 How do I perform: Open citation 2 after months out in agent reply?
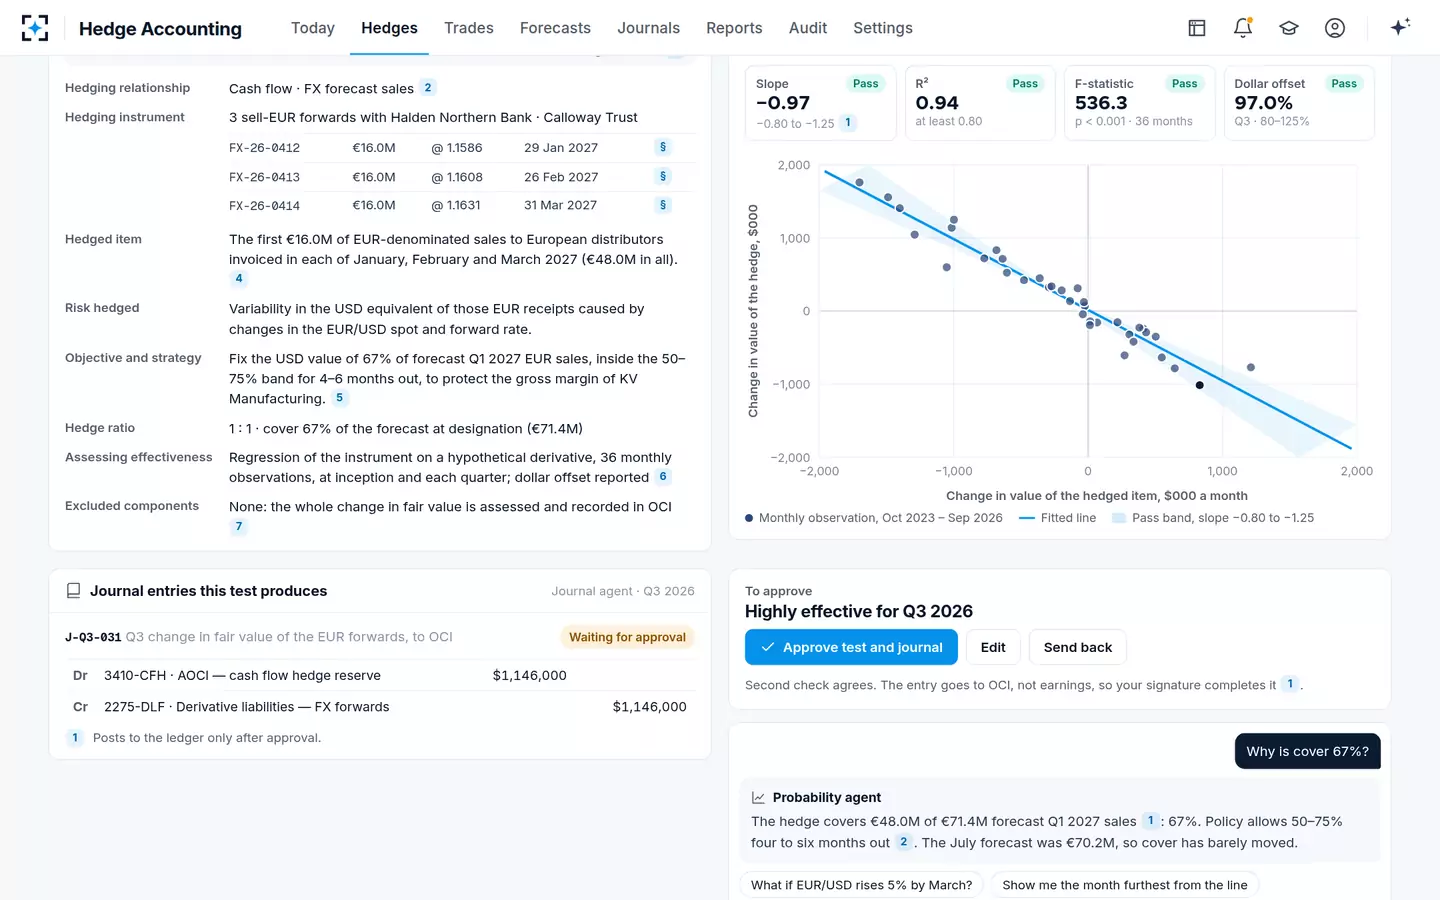click(904, 842)
